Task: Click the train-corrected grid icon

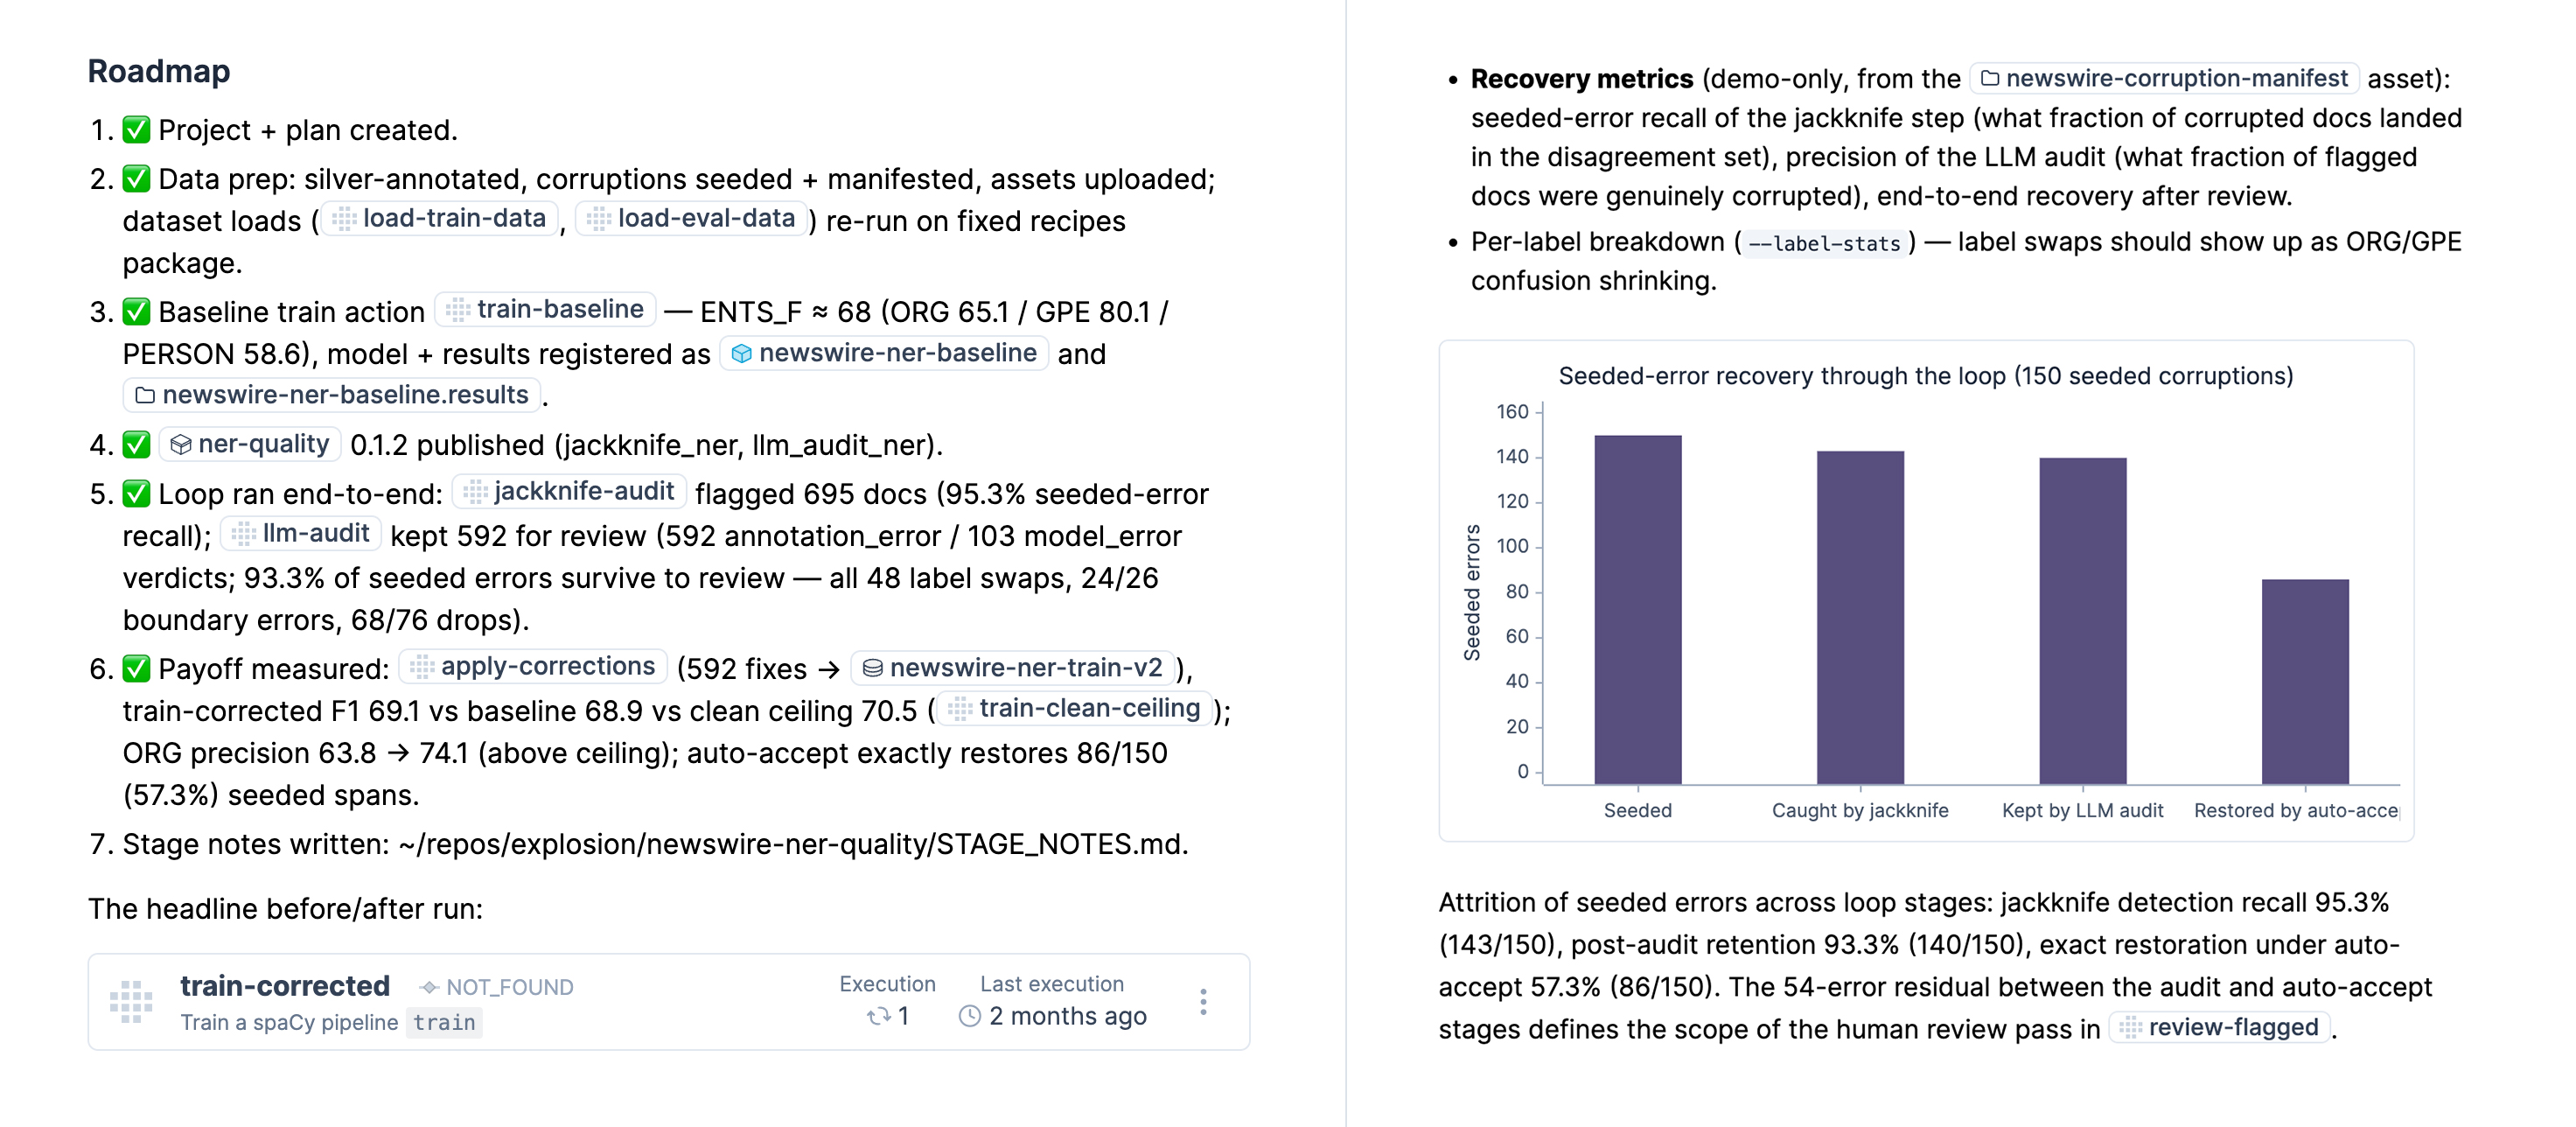Action: (x=131, y=1002)
